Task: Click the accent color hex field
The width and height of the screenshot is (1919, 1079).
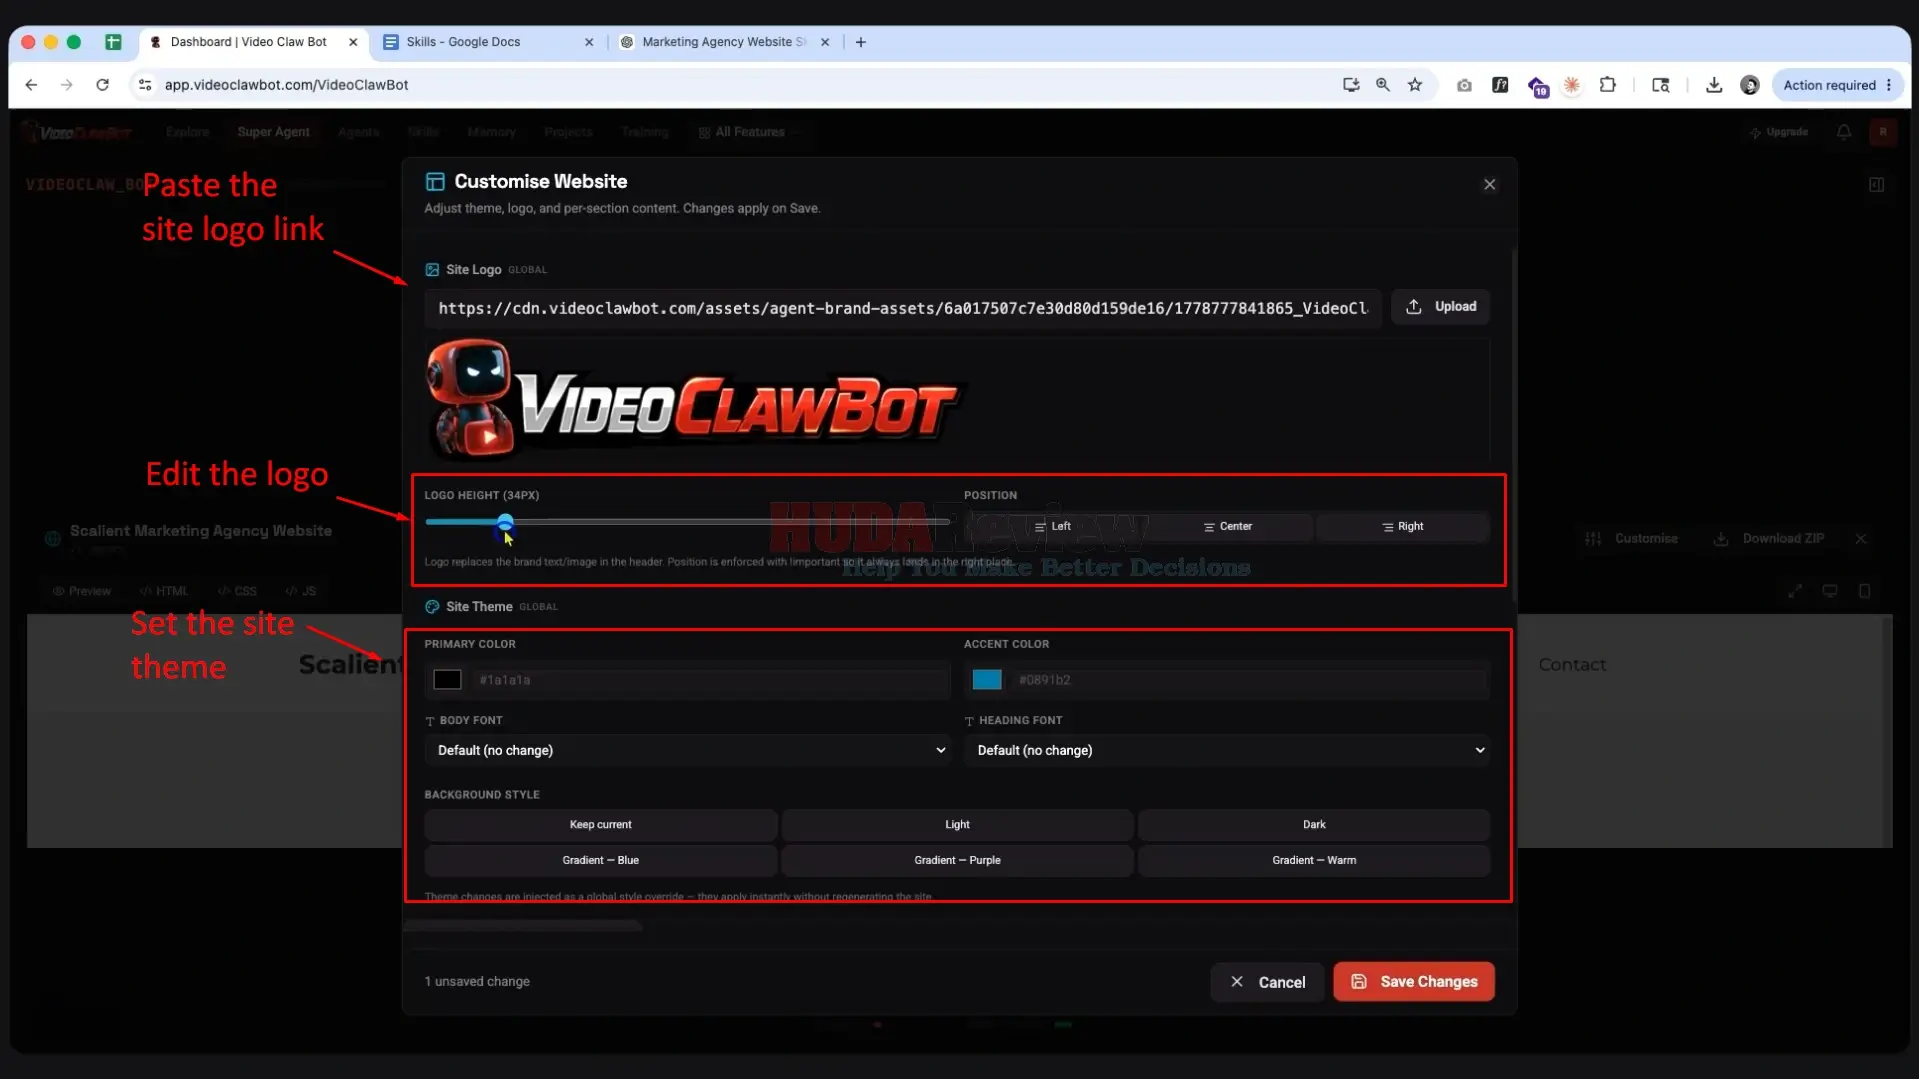Action: 1250,680
